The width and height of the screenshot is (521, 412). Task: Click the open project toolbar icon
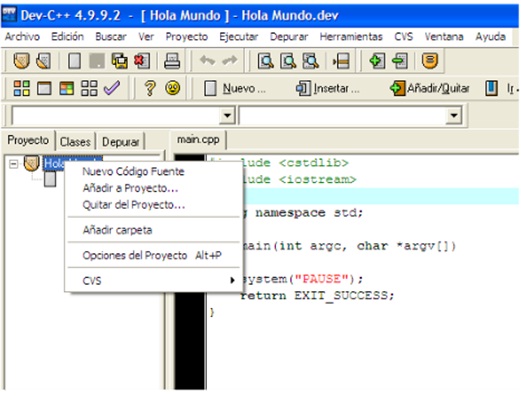(x=21, y=61)
